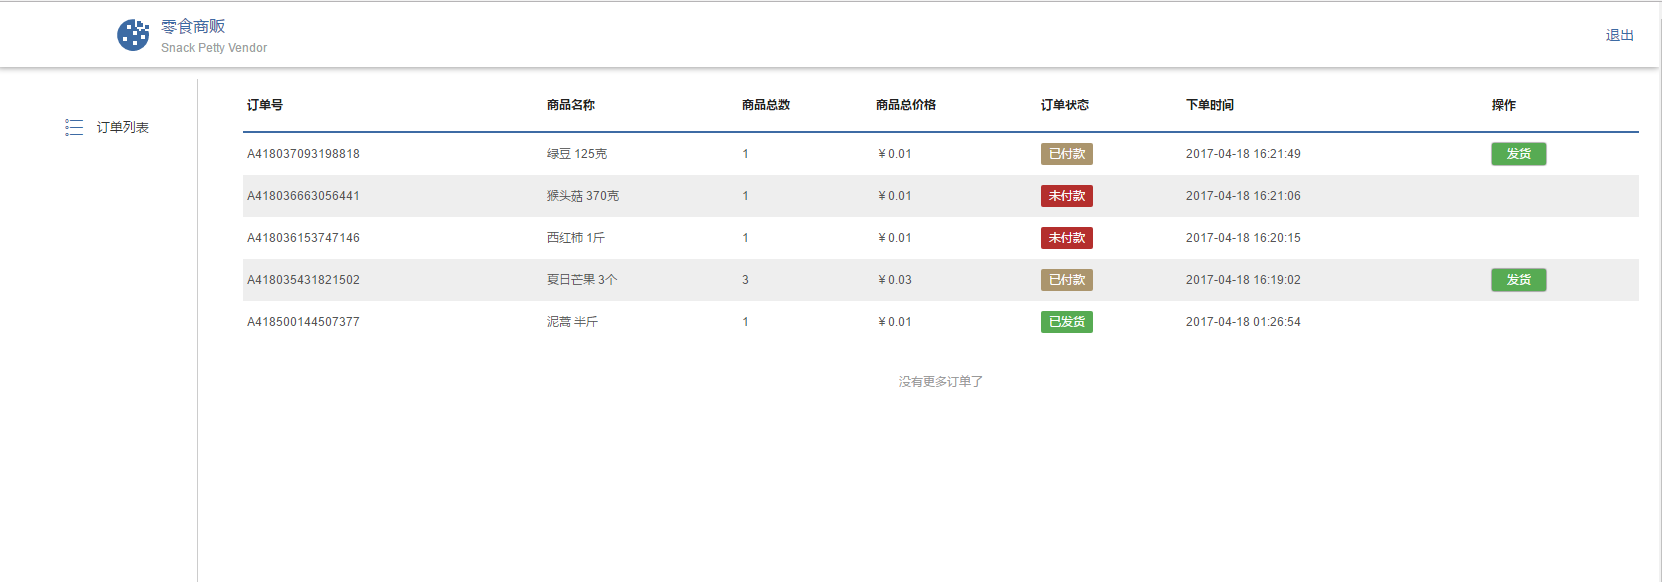Click the 未付款 badge for 西红柿 1斤

click(x=1066, y=238)
